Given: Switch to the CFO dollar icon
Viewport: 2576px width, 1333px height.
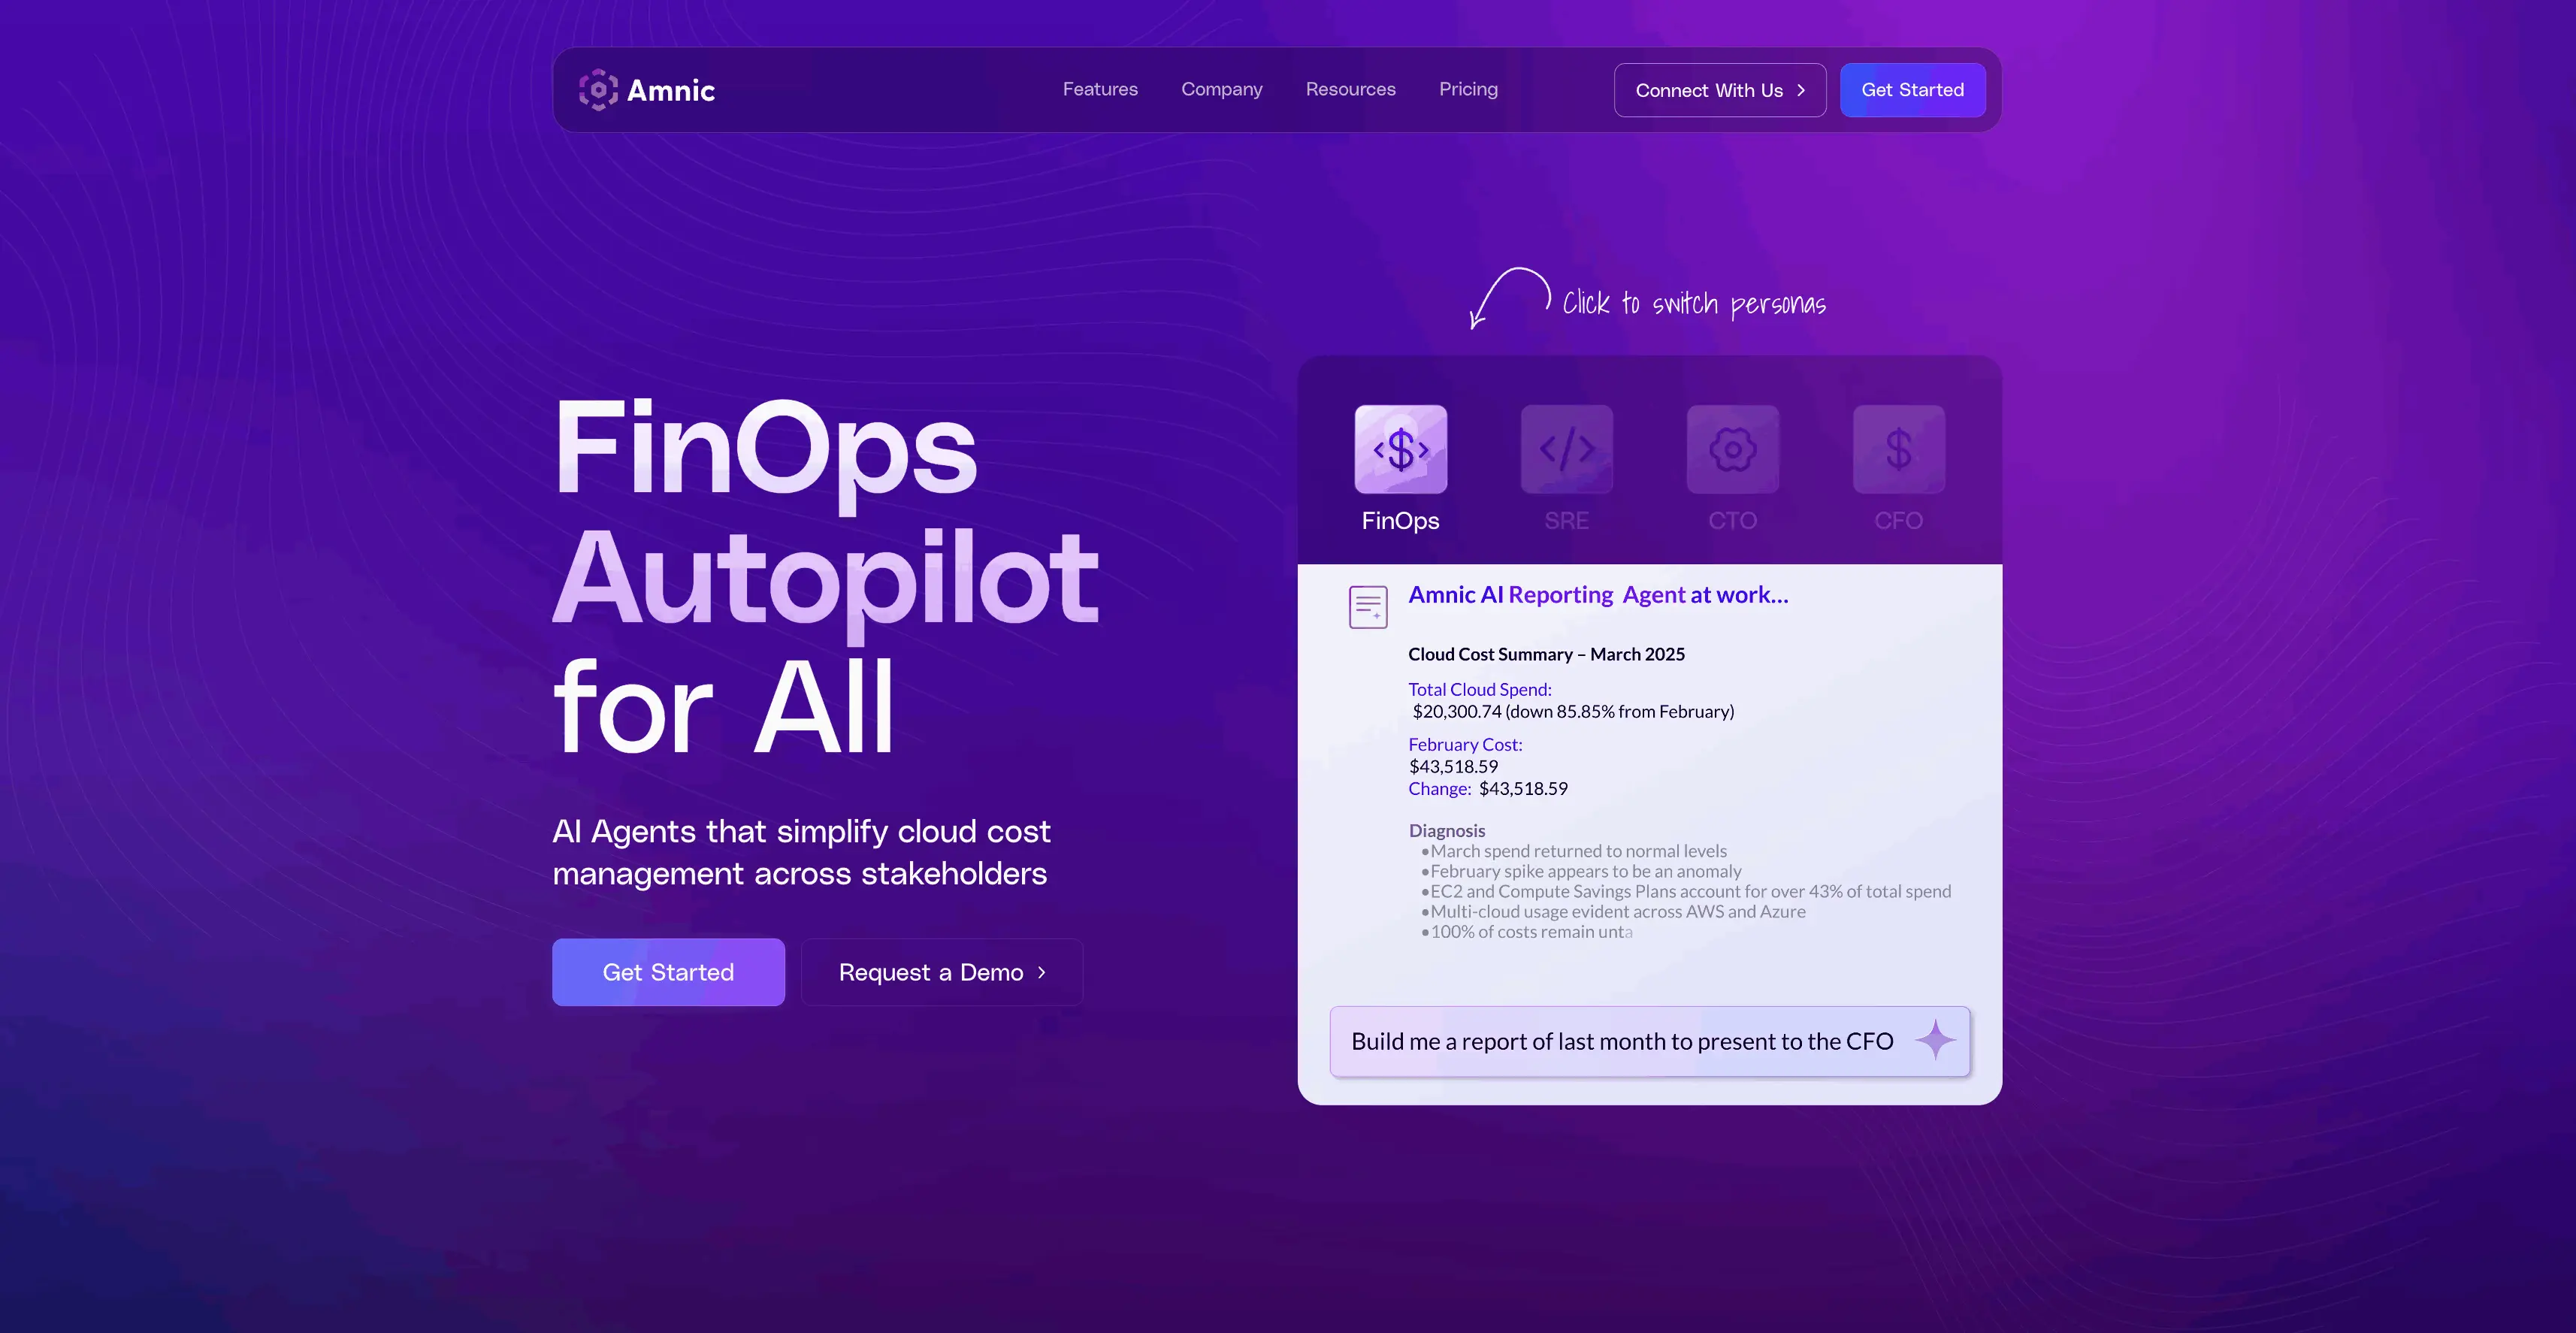Looking at the screenshot, I should 1898,449.
